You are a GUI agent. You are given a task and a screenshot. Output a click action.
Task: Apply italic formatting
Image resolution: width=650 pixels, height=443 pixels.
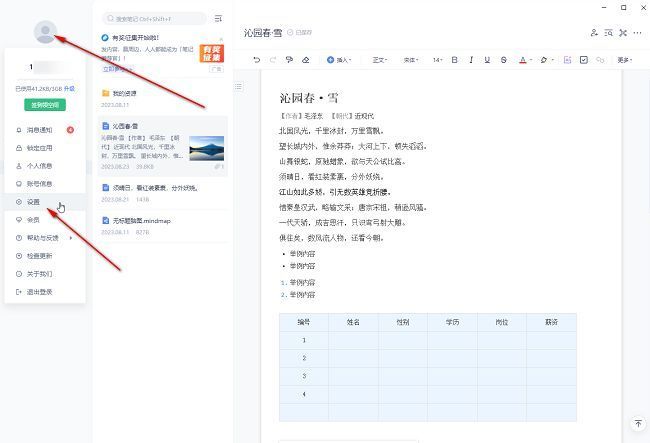(471, 60)
